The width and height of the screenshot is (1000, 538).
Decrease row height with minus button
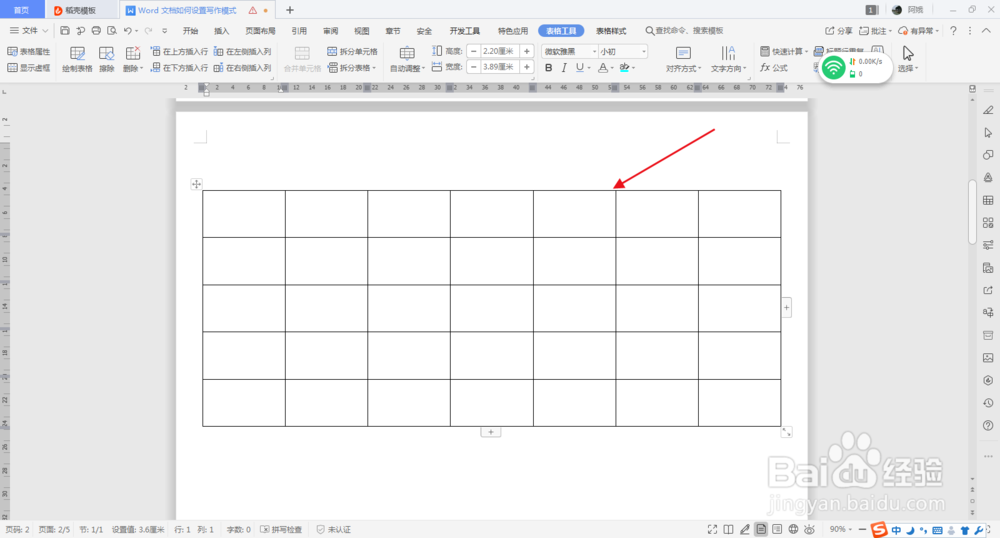pos(474,51)
